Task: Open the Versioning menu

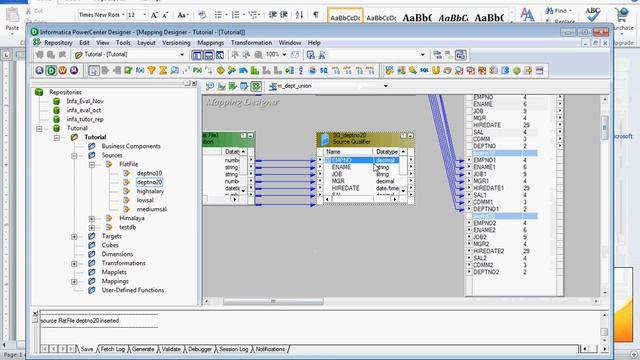Action: [176, 42]
